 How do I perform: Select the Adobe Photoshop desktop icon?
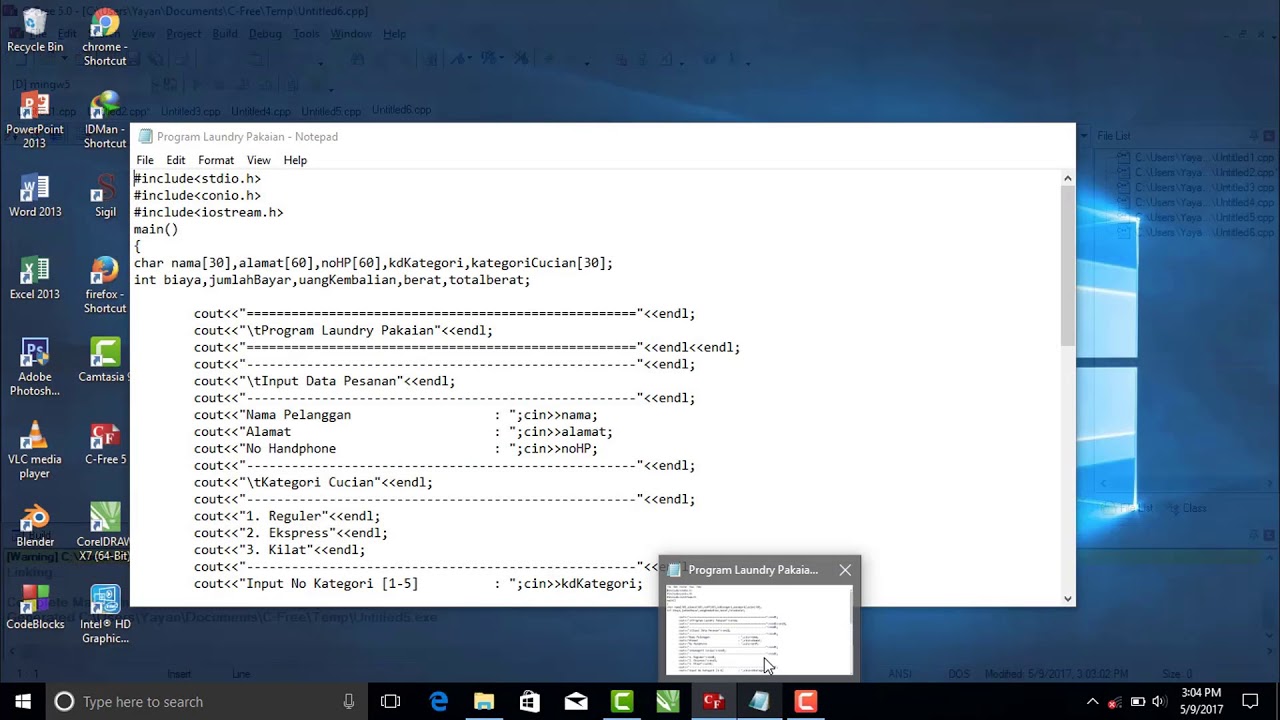pyautogui.click(x=34, y=367)
